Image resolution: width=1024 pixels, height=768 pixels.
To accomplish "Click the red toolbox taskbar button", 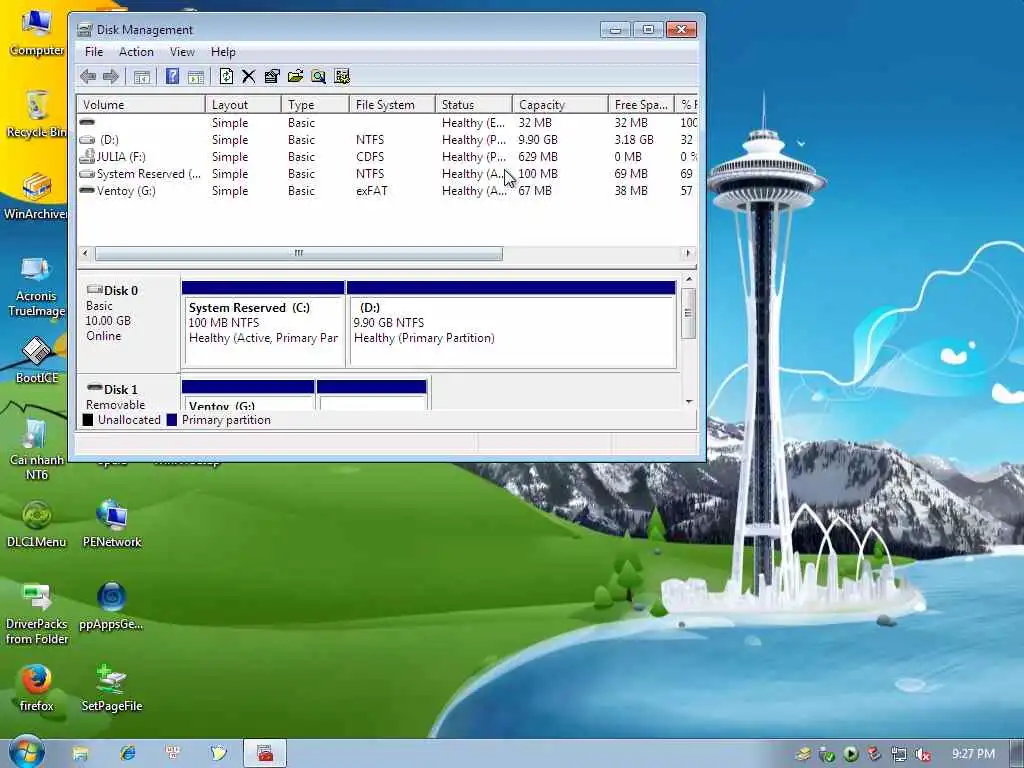I will [264, 754].
